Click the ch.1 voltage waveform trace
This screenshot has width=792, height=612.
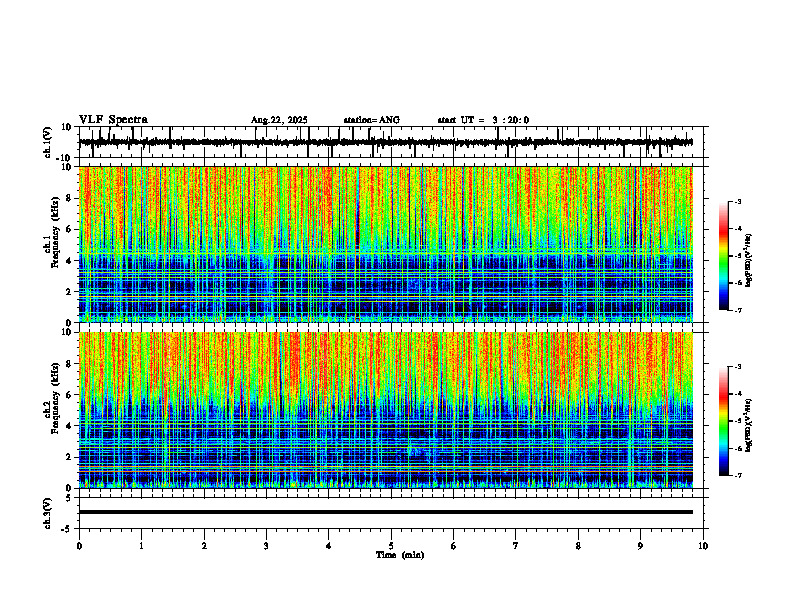tap(385, 142)
